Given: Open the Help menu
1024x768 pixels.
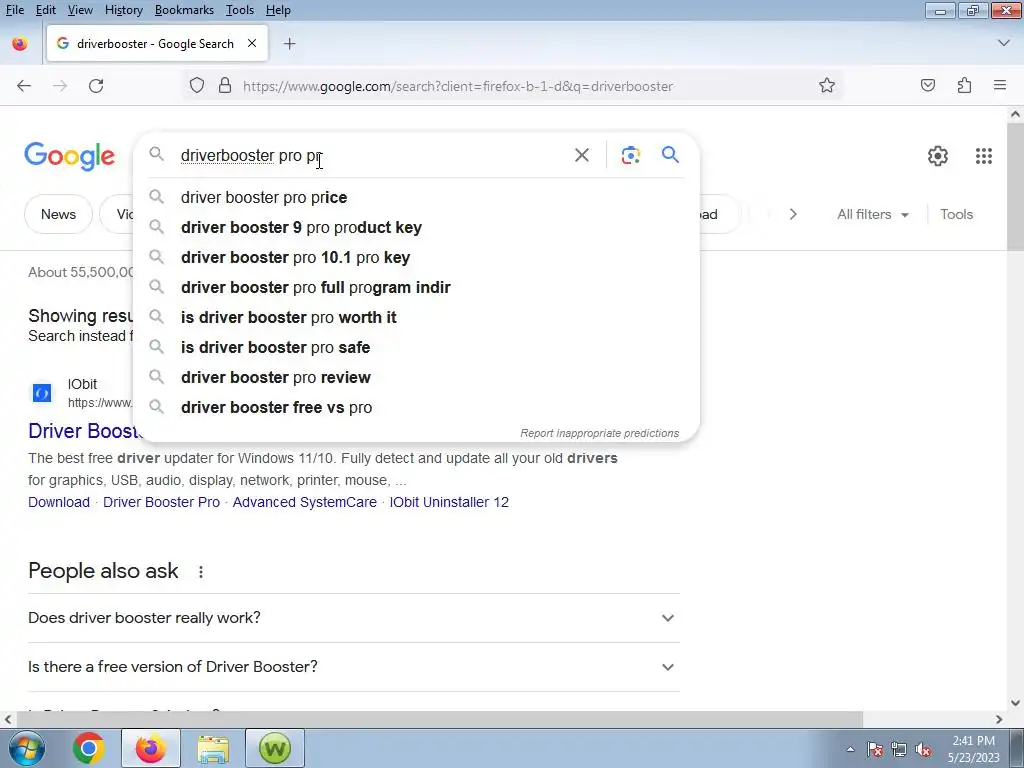Looking at the screenshot, I should coord(278,10).
